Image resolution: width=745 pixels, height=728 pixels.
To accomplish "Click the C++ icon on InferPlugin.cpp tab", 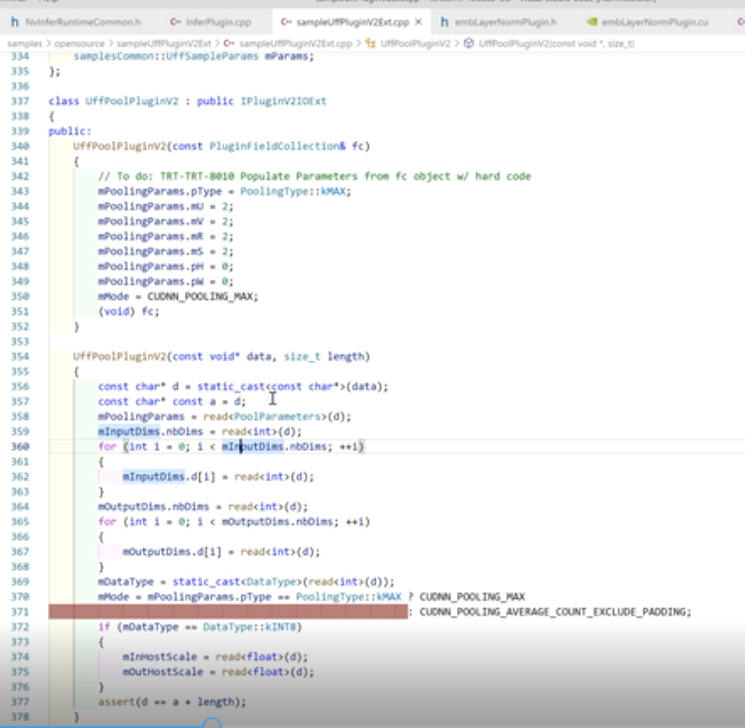I will point(175,22).
